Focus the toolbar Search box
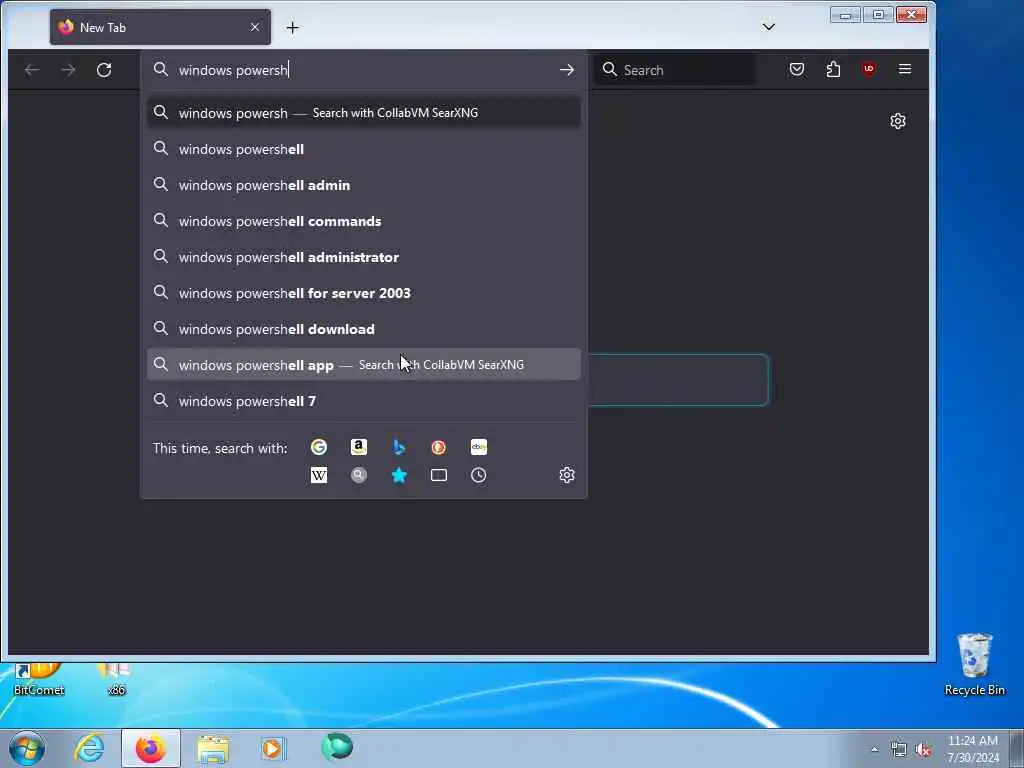The height and width of the screenshot is (768, 1024). [x=674, y=70]
